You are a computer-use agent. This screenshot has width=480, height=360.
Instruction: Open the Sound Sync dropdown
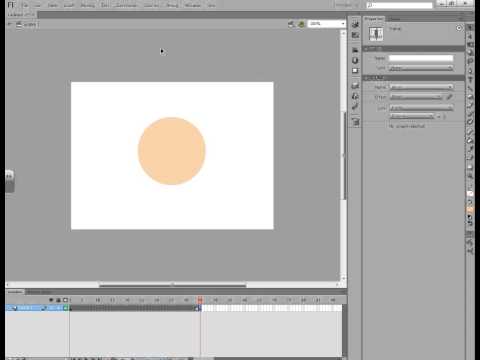coord(421,108)
